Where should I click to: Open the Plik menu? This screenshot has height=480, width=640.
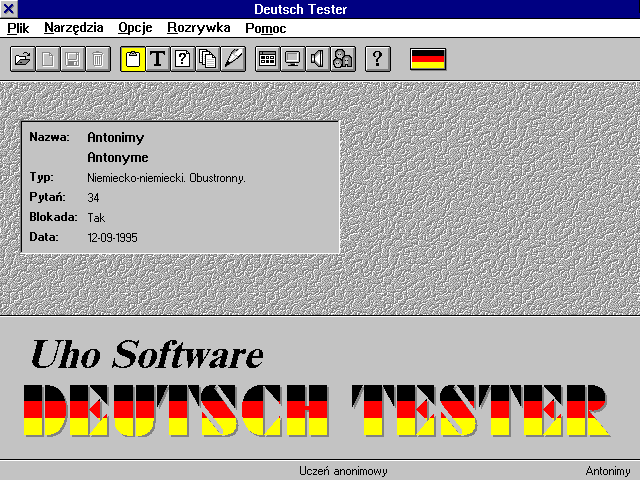[x=18, y=28]
